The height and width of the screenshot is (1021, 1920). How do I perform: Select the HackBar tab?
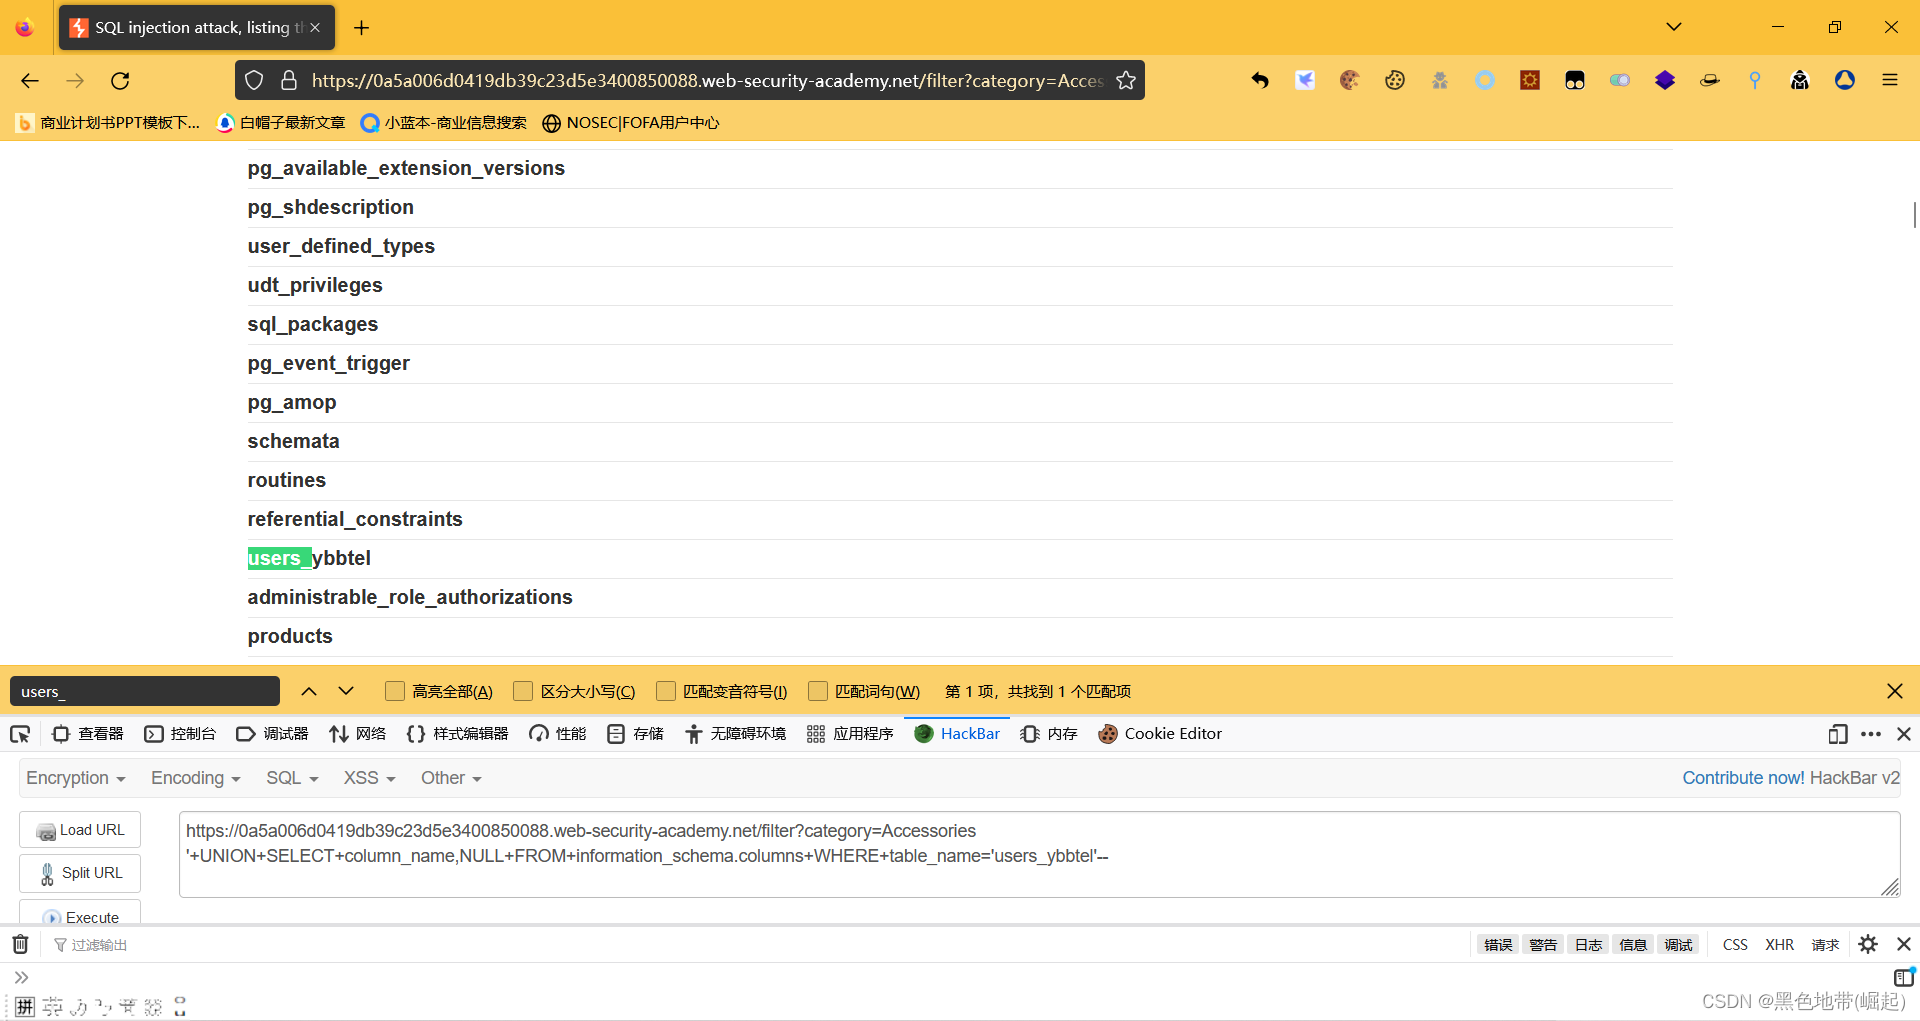pyautogui.click(x=957, y=734)
